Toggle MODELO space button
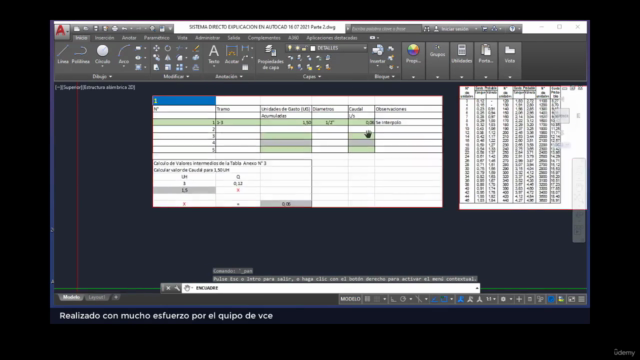 [350, 299]
